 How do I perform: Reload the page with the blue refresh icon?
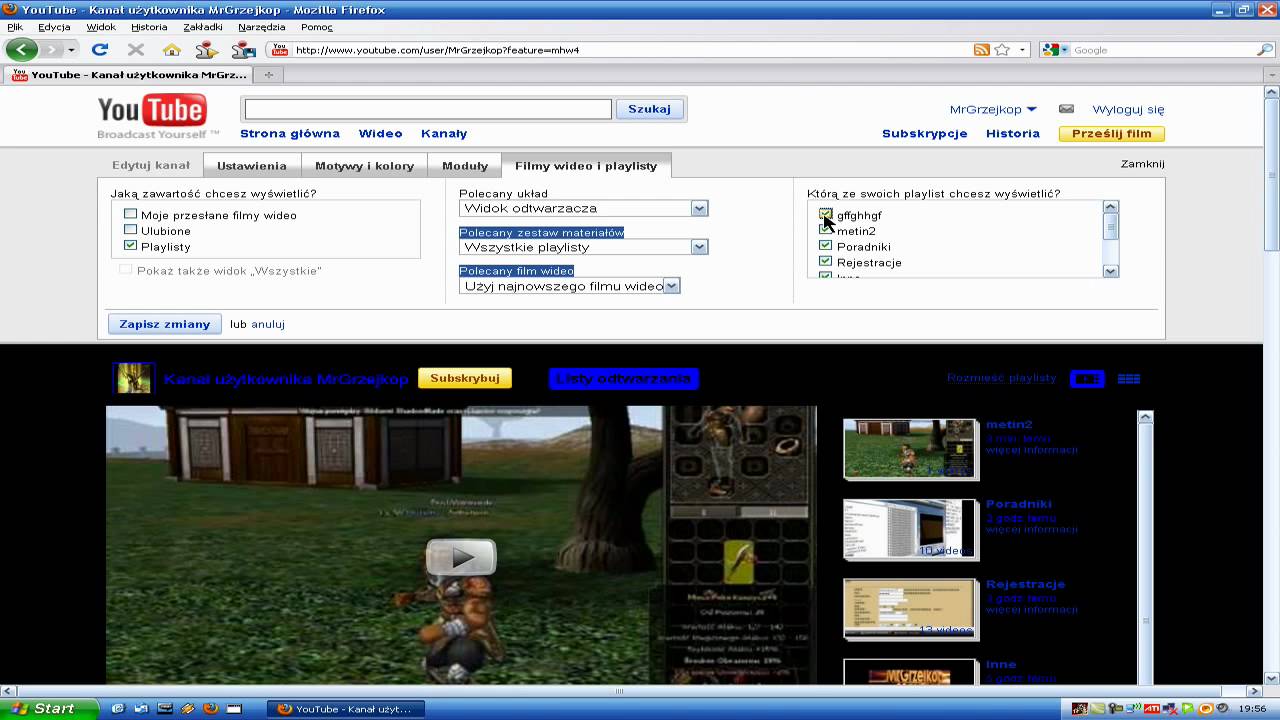pyautogui.click(x=100, y=49)
